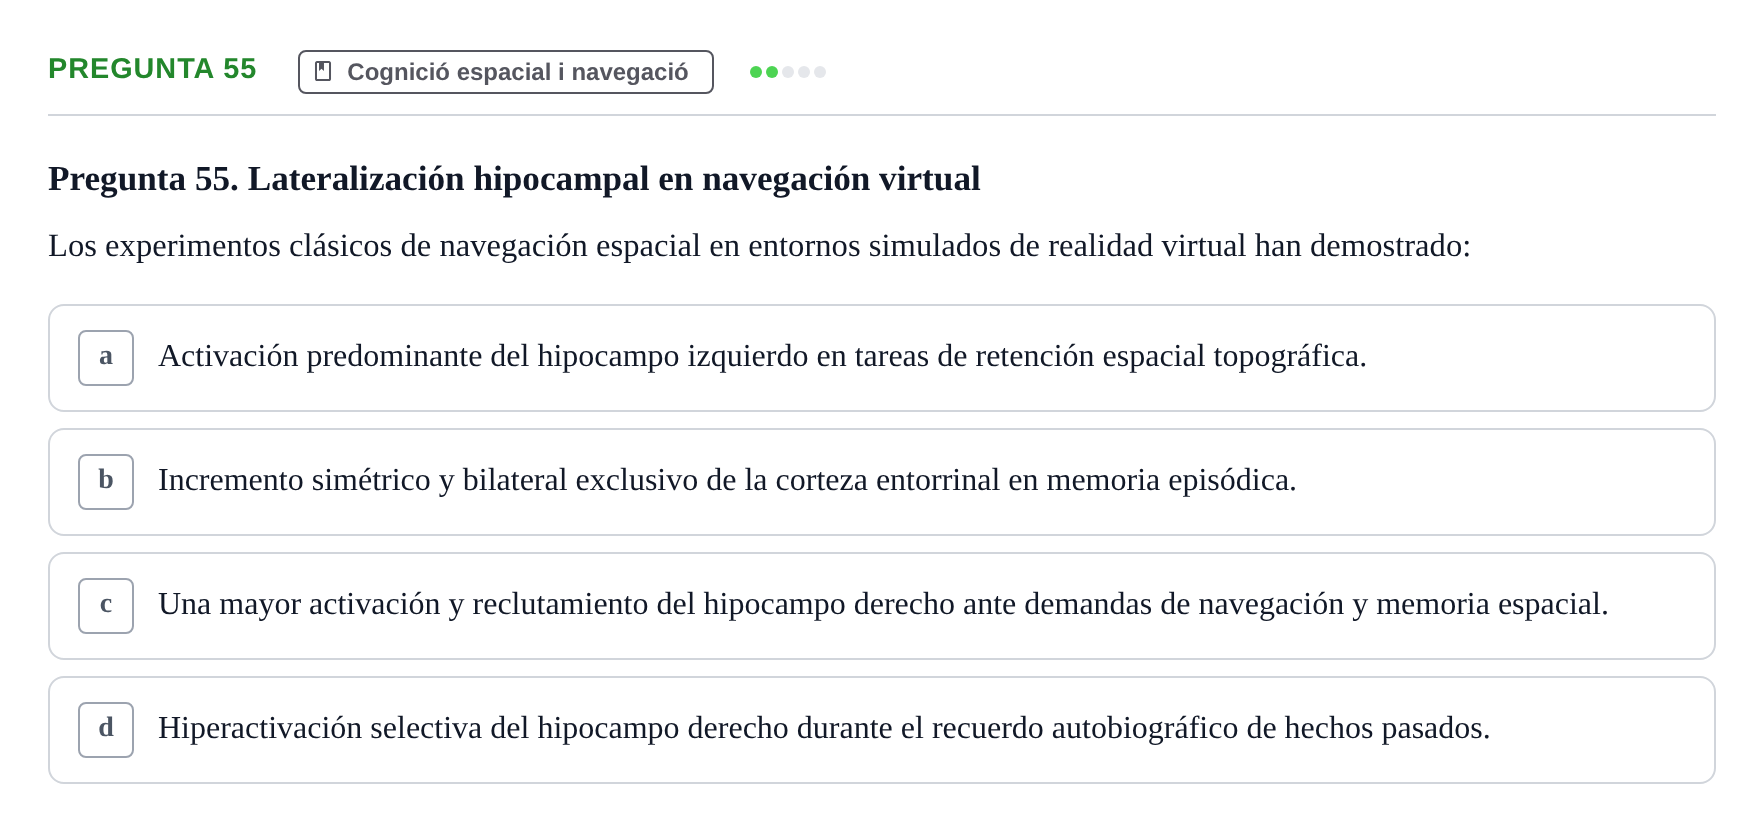Select answer option a letter box
1764x832 pixels.
[x=106, y=358]
